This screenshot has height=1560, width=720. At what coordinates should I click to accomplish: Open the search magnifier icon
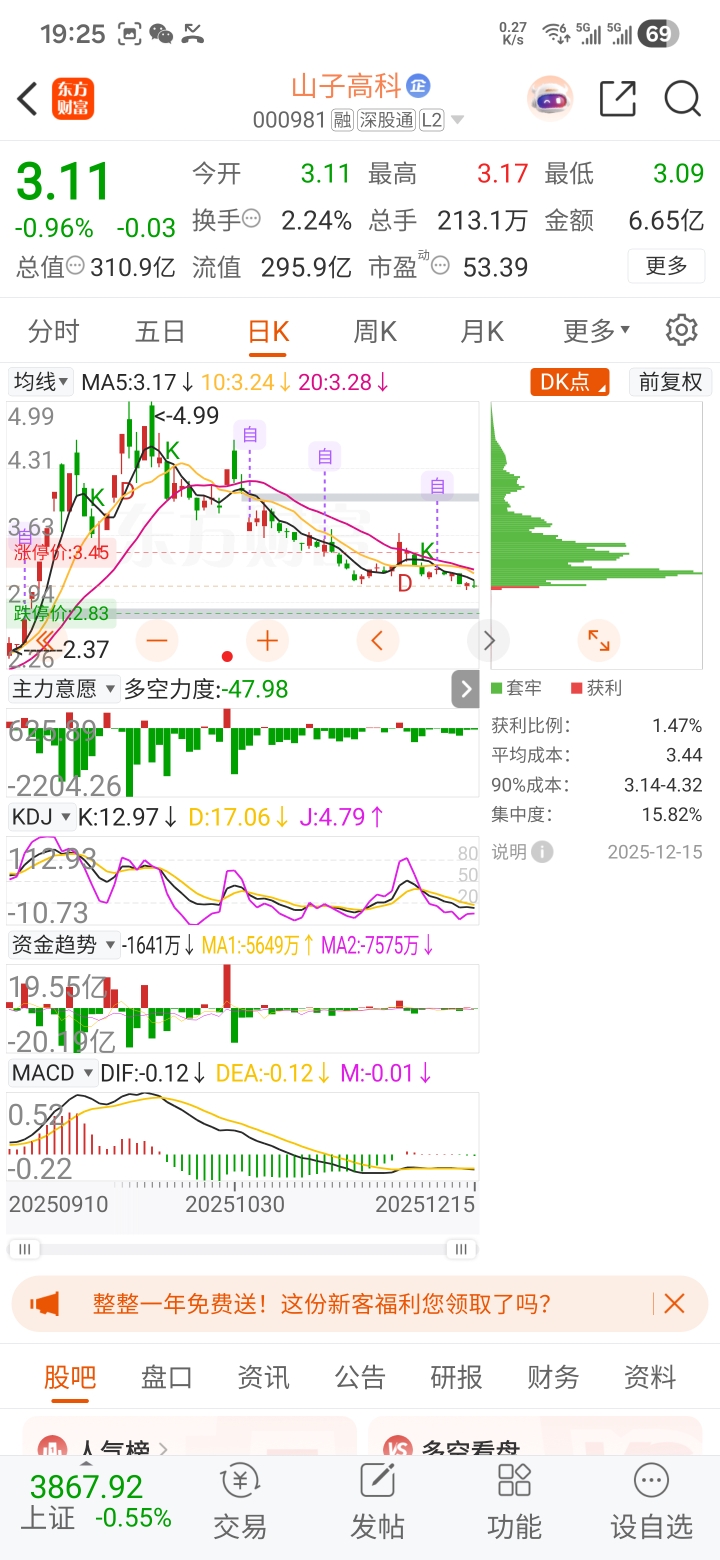pos(682,99)
